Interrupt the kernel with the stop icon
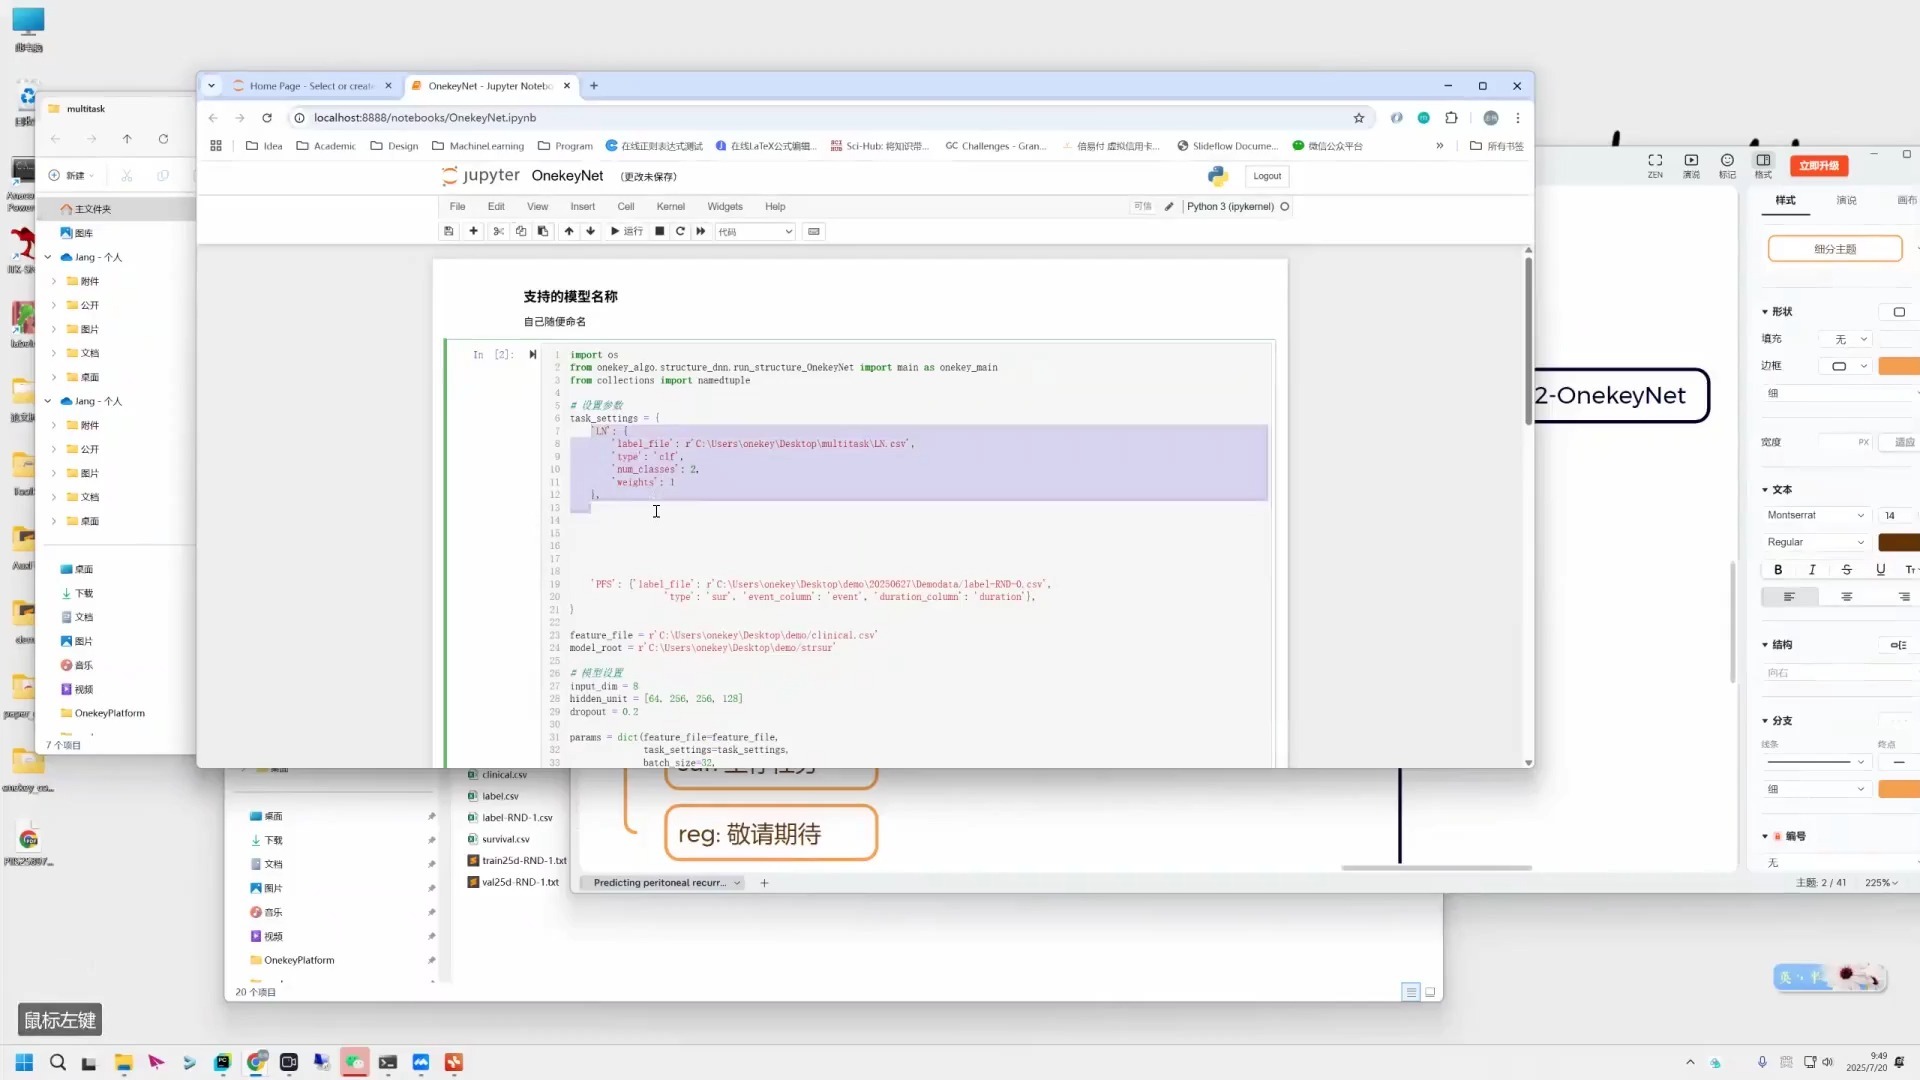The image size is (1920, 1080). (659, 231)
